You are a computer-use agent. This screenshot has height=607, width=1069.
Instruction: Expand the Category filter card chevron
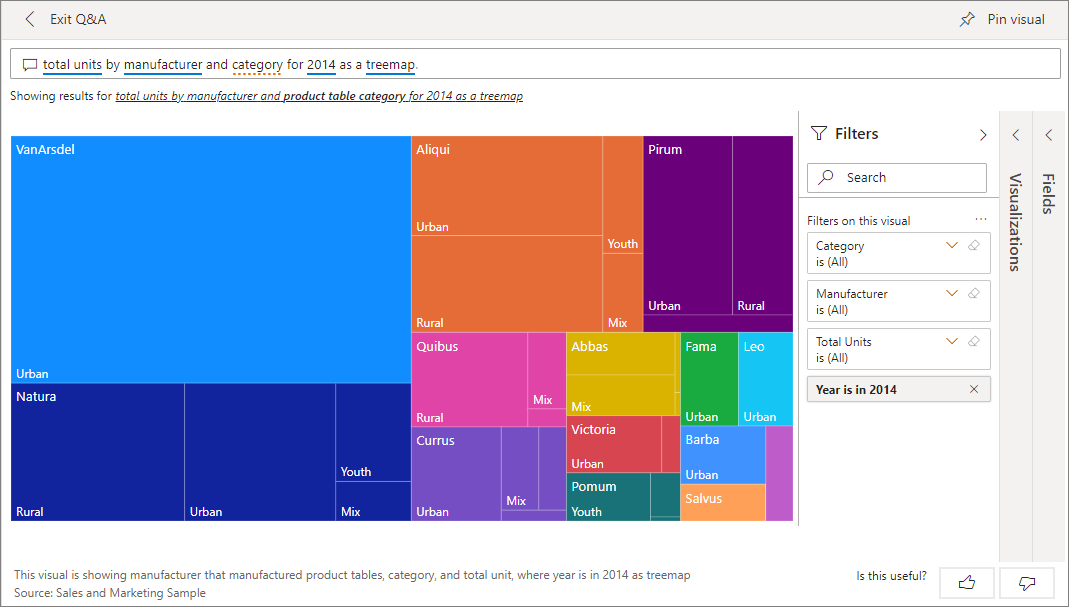(952, 246)
